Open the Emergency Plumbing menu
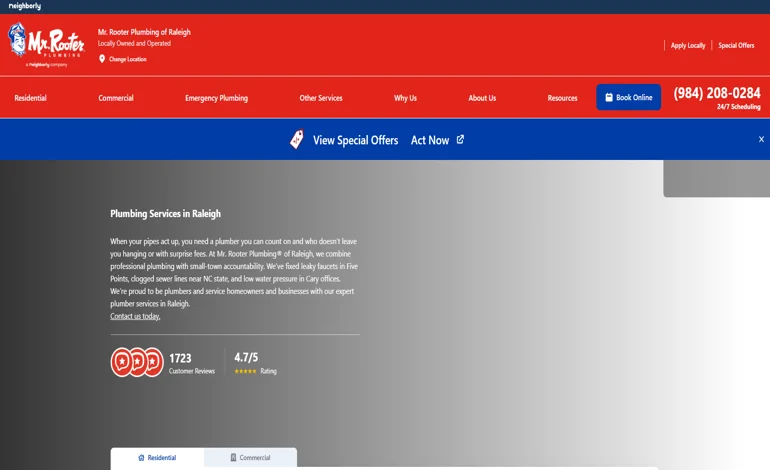This screenshot has width=770, height=470. pyautogui.click(x=217, y=98)
